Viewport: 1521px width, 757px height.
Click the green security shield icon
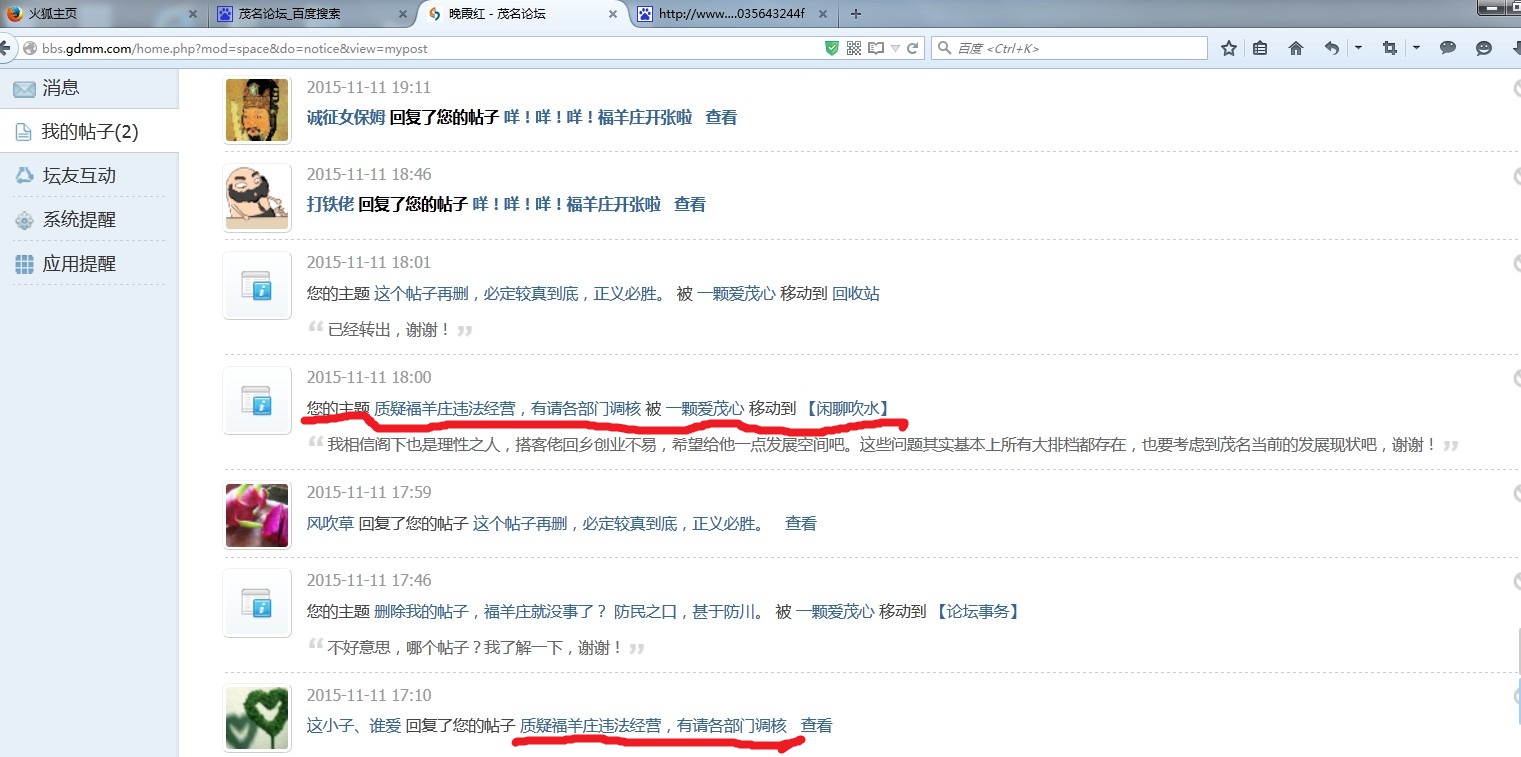point(832,48)
